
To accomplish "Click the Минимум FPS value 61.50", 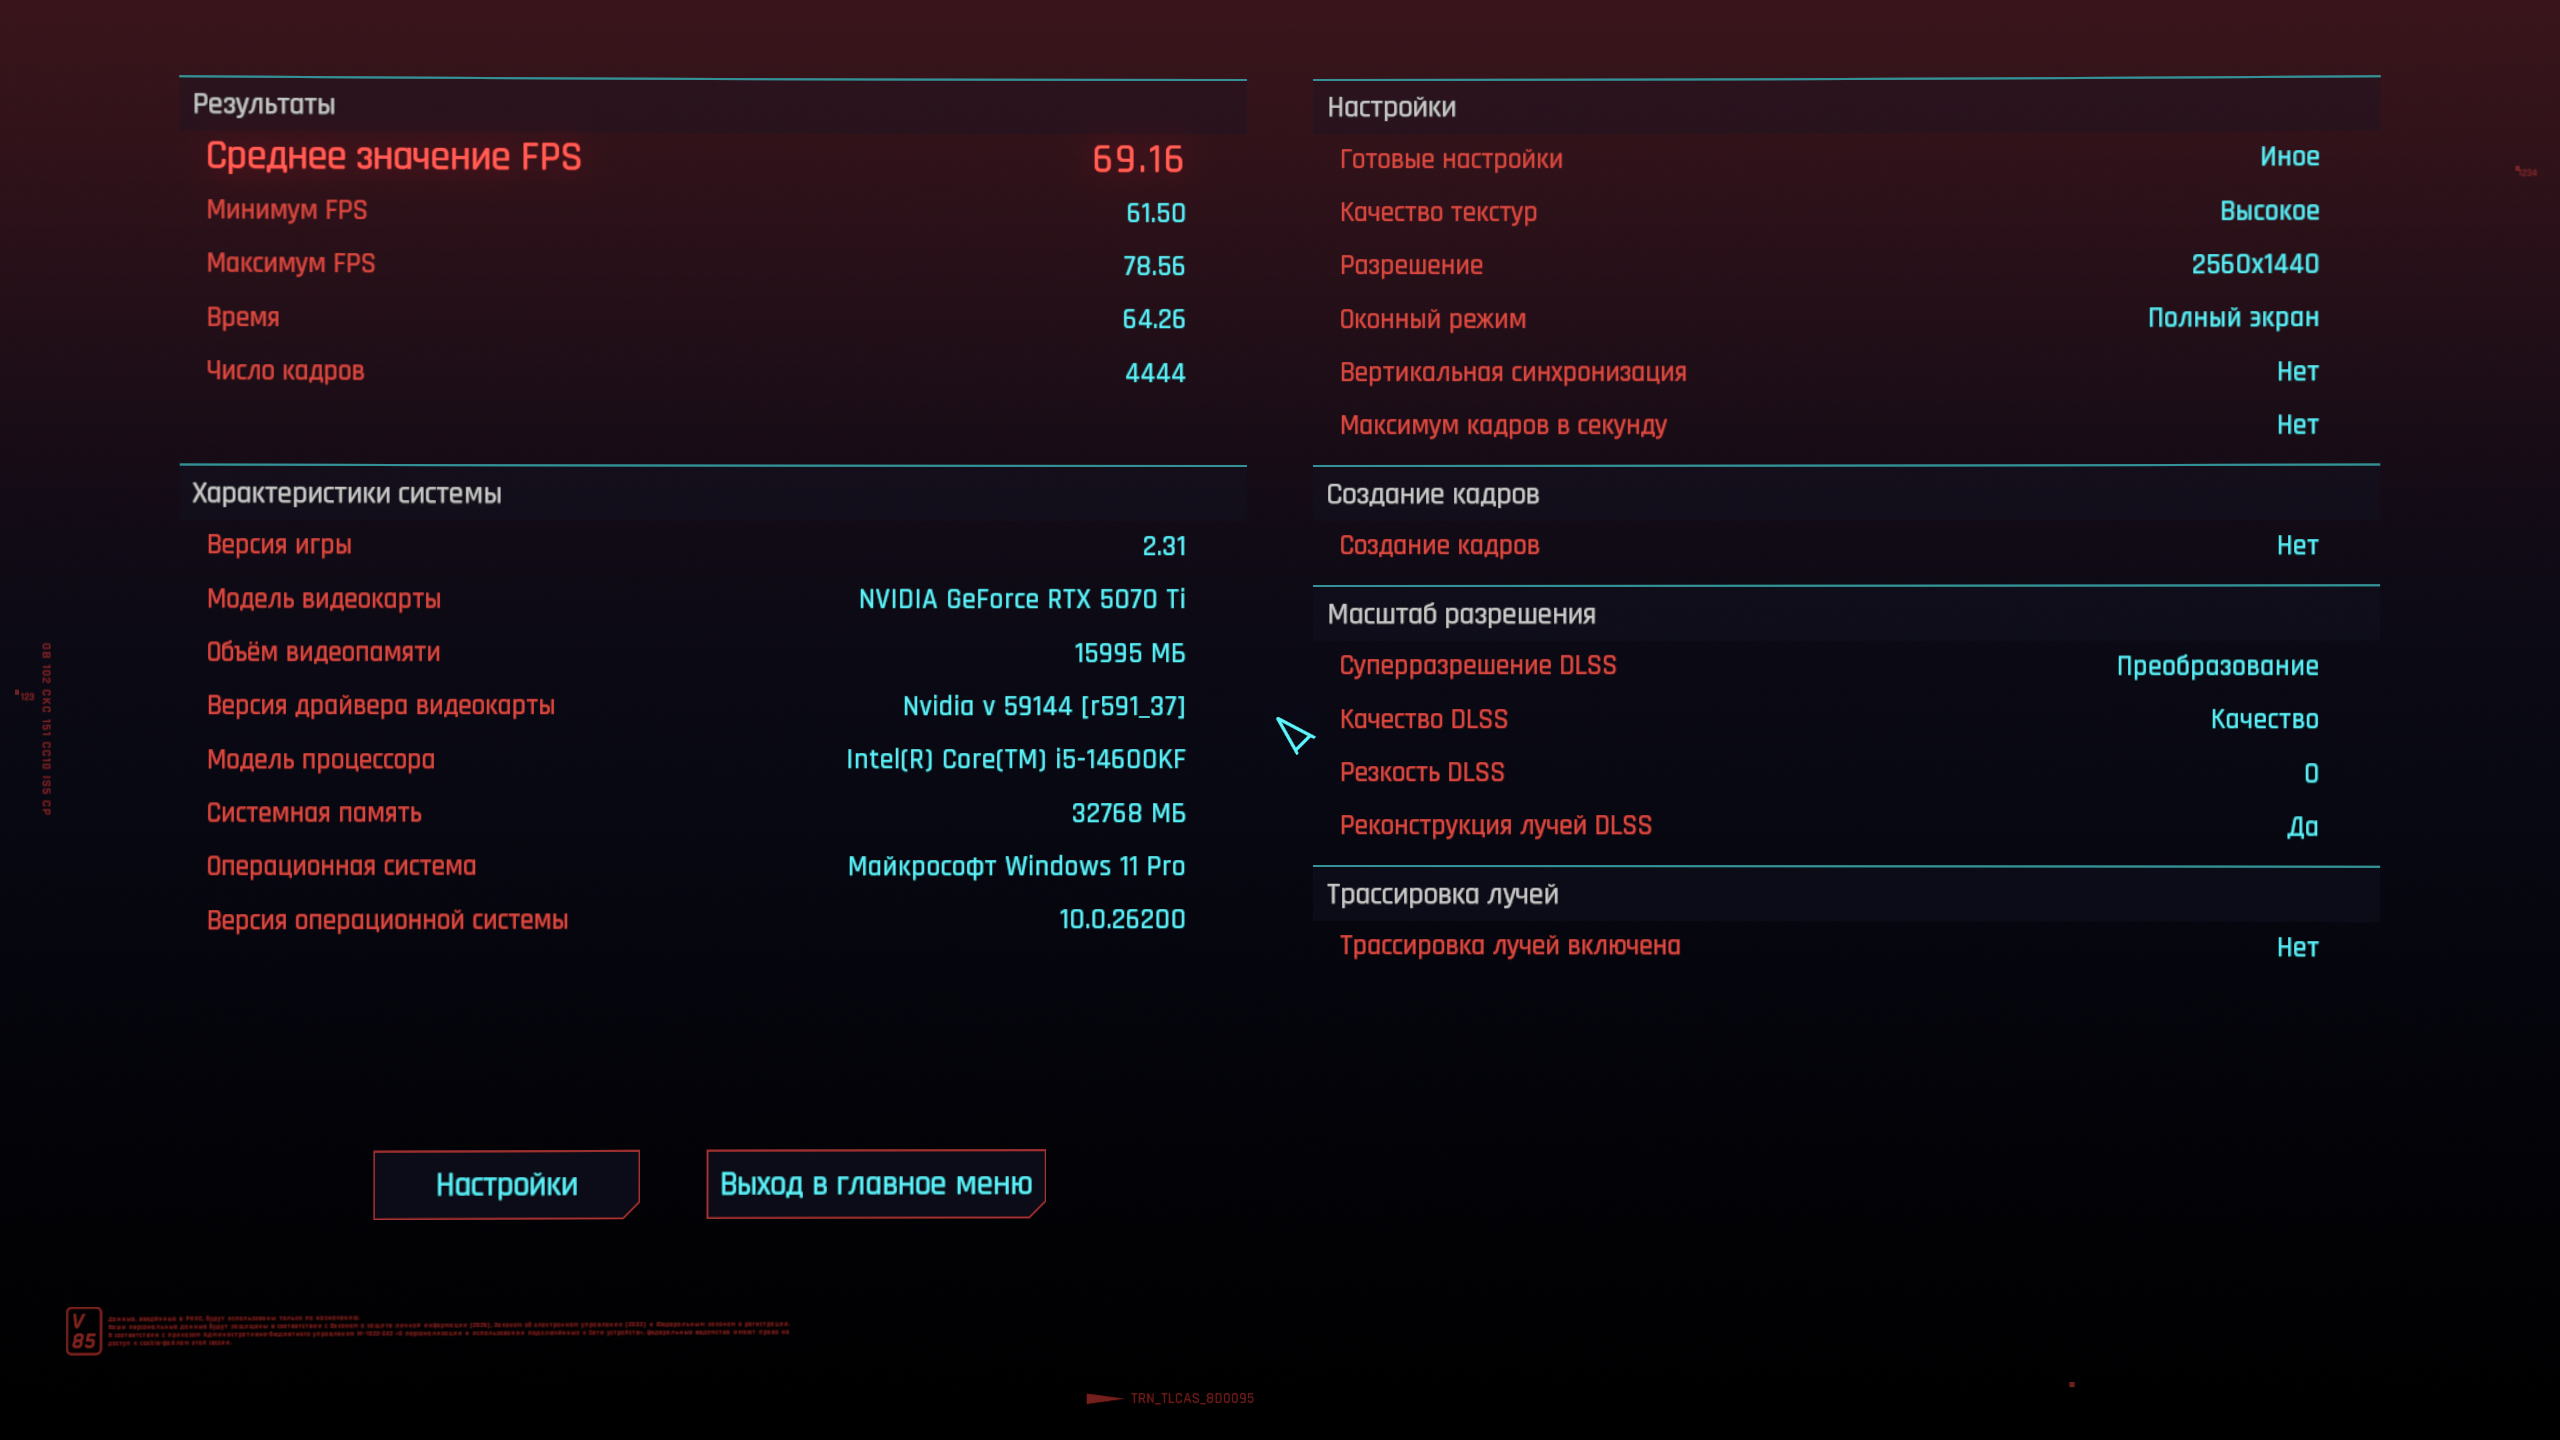I will coord(1155,213).
